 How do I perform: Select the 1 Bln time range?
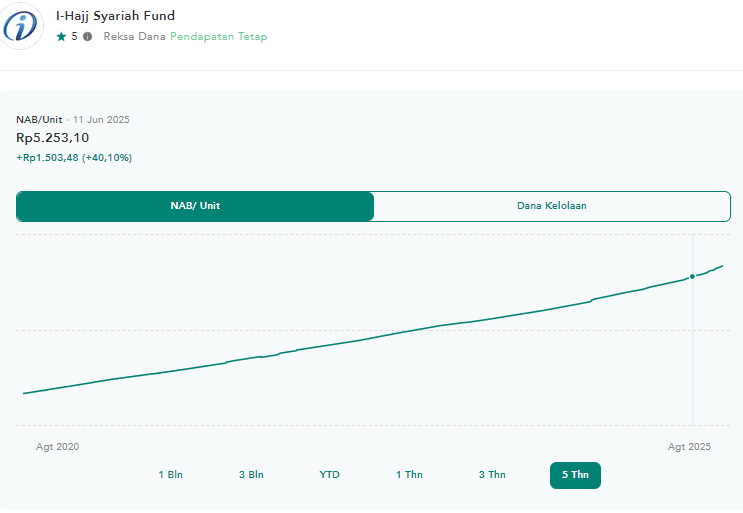pyautogui.click(x=171, y=475)
